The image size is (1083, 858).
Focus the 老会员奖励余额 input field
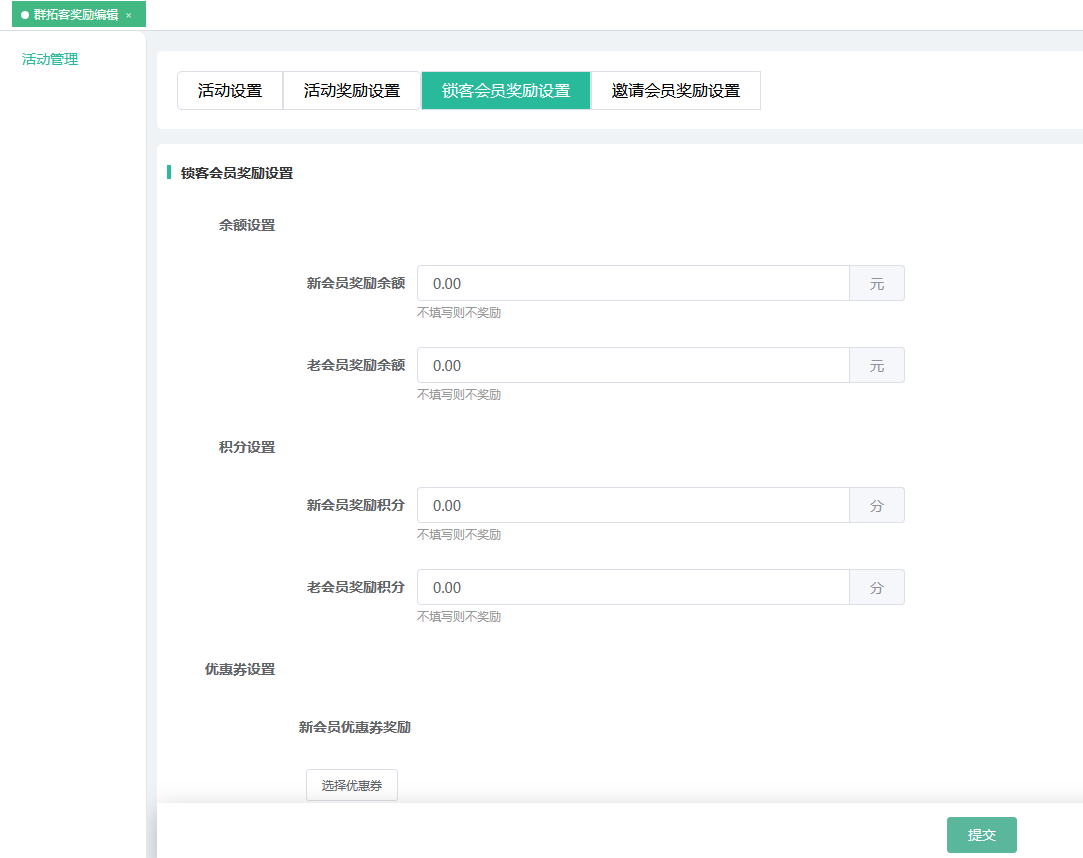[x=633, y=366]
